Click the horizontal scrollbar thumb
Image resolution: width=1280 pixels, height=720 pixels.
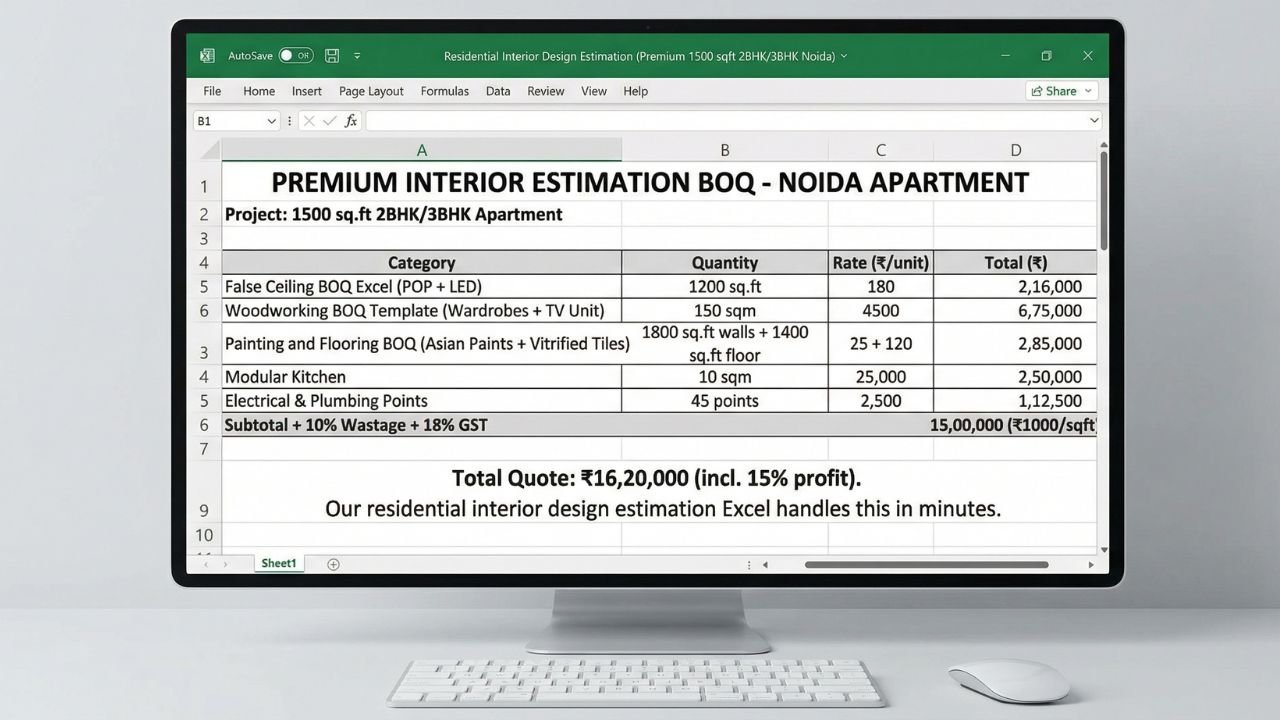pyautogui.click(x=927, y=565)
